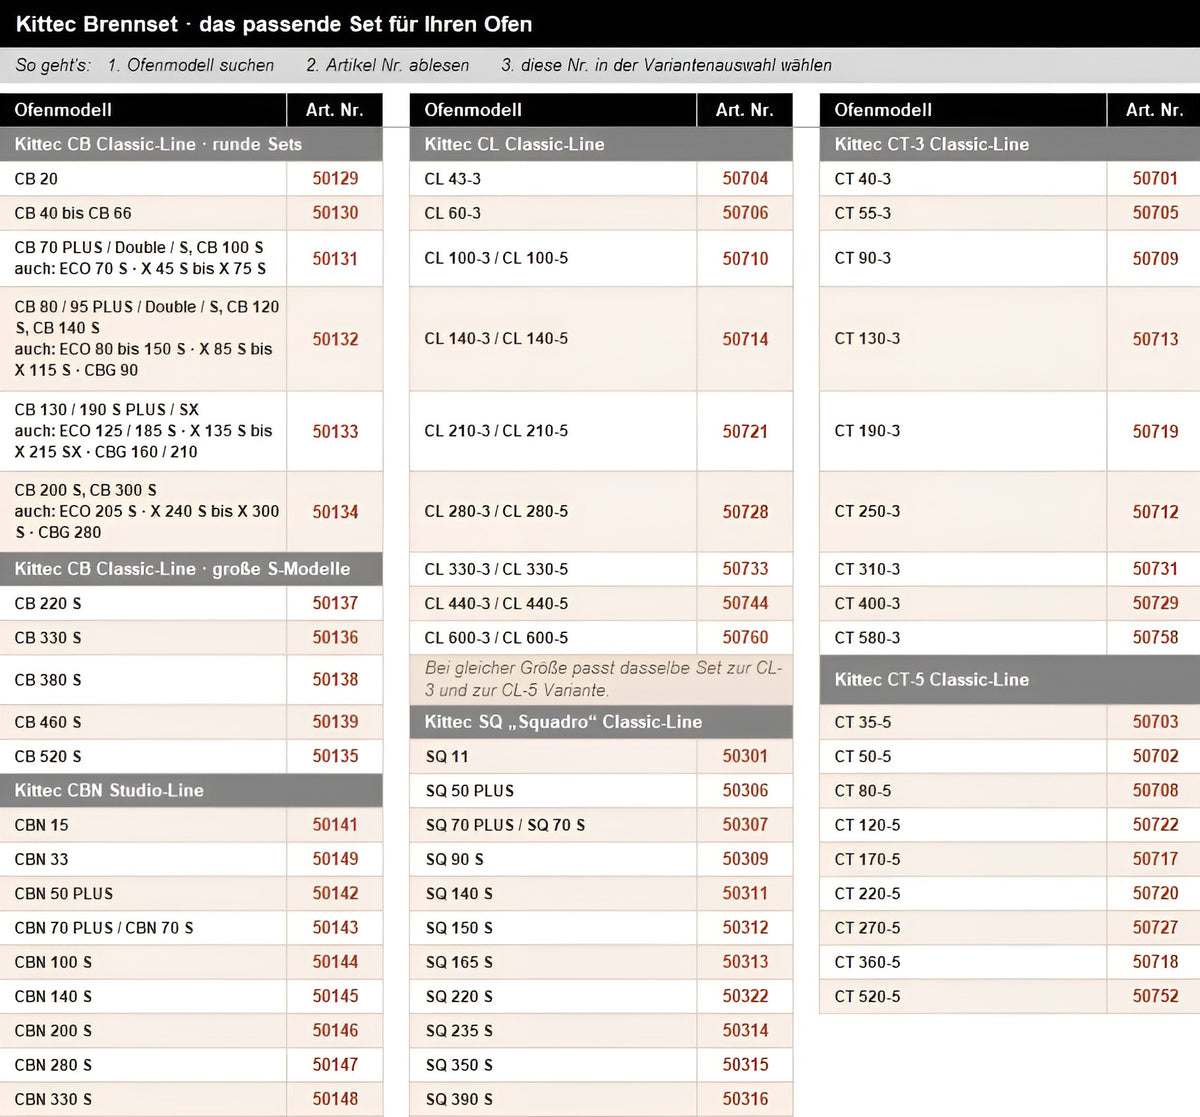Click the CB 380 S model row
Screen dimensions: 1200x1117
pyautogui.click(x=191, y=679)
